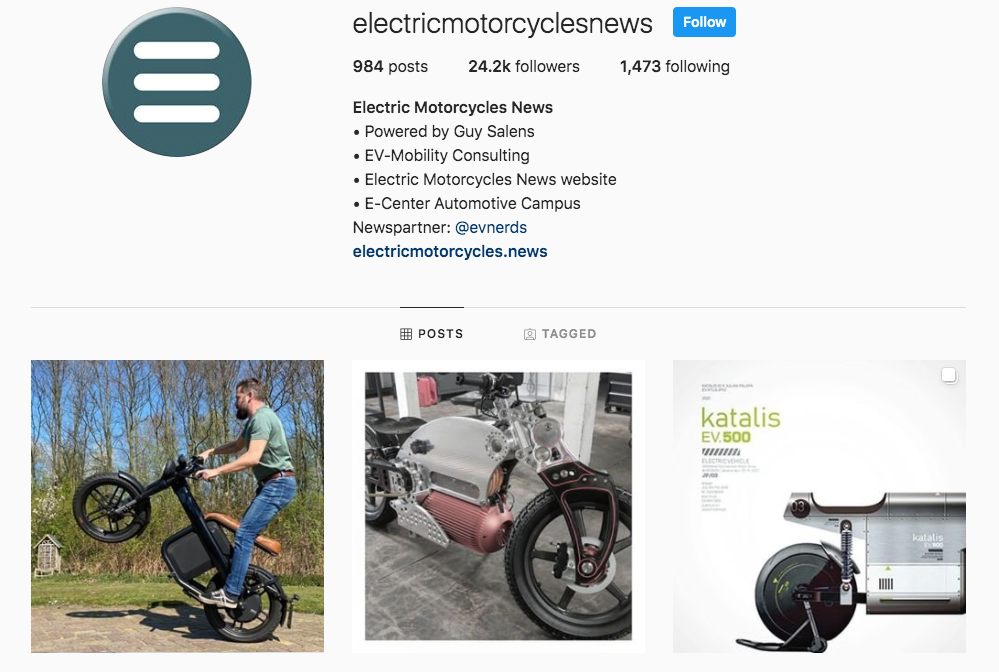Visit the electricmotorcycles.news website link
This screenshot has width=999, height=672.
click(x=450, y=252)
